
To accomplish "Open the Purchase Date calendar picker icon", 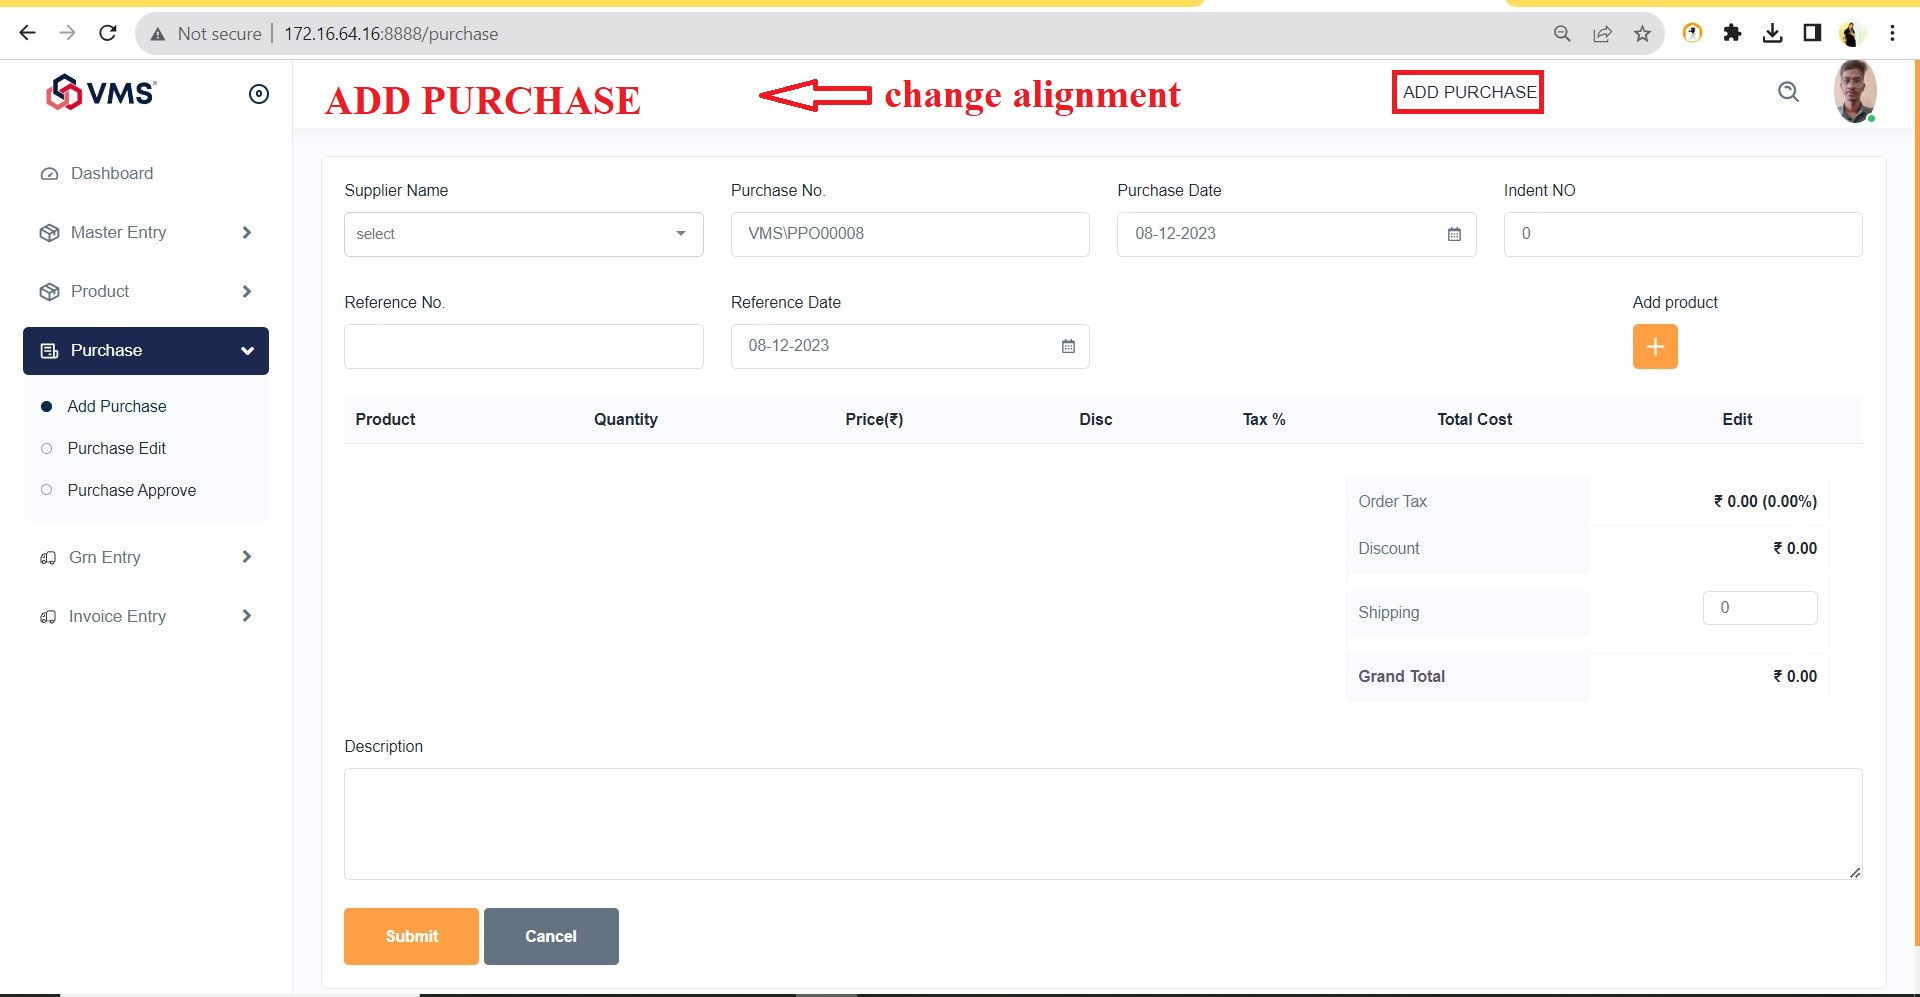I will [1454, 234].
